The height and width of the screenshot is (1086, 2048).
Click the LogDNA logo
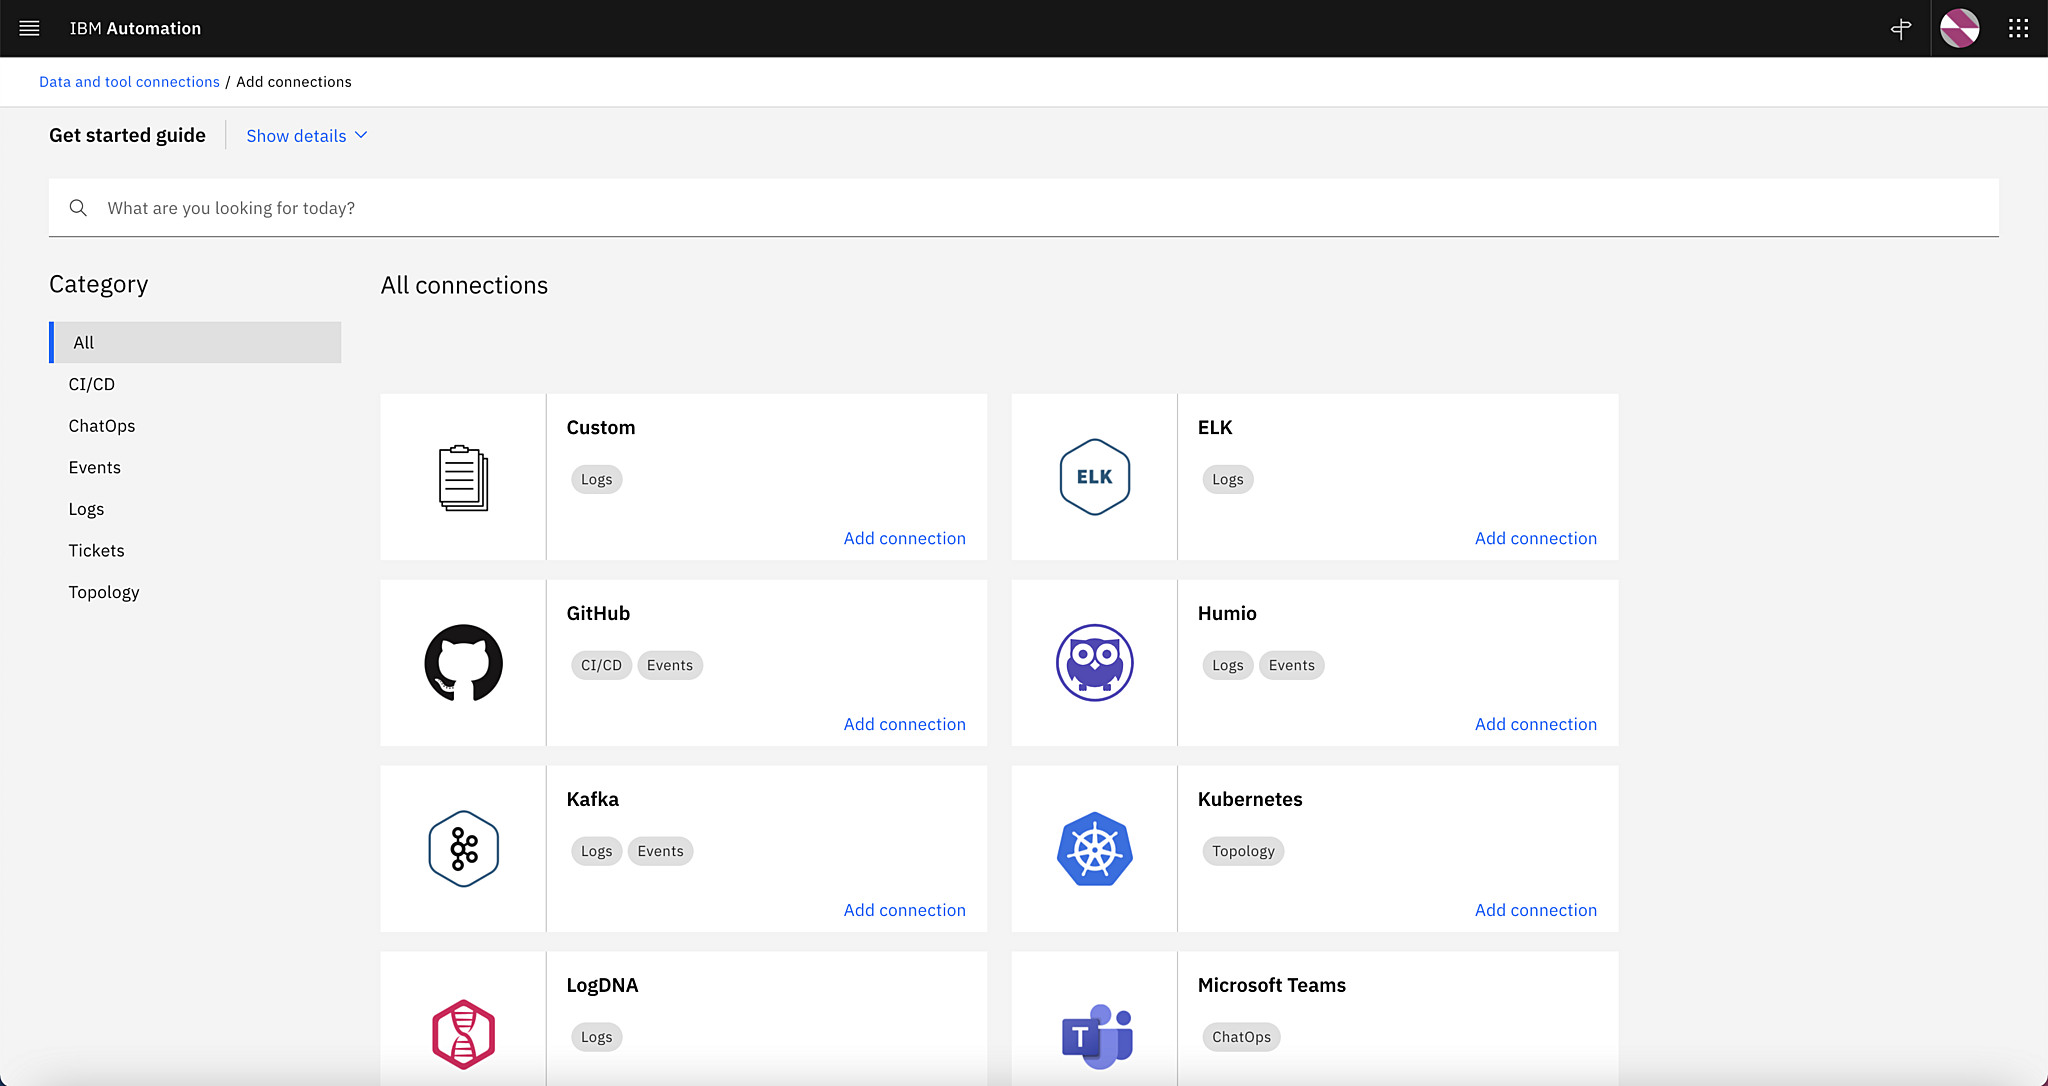(463, 1034)
